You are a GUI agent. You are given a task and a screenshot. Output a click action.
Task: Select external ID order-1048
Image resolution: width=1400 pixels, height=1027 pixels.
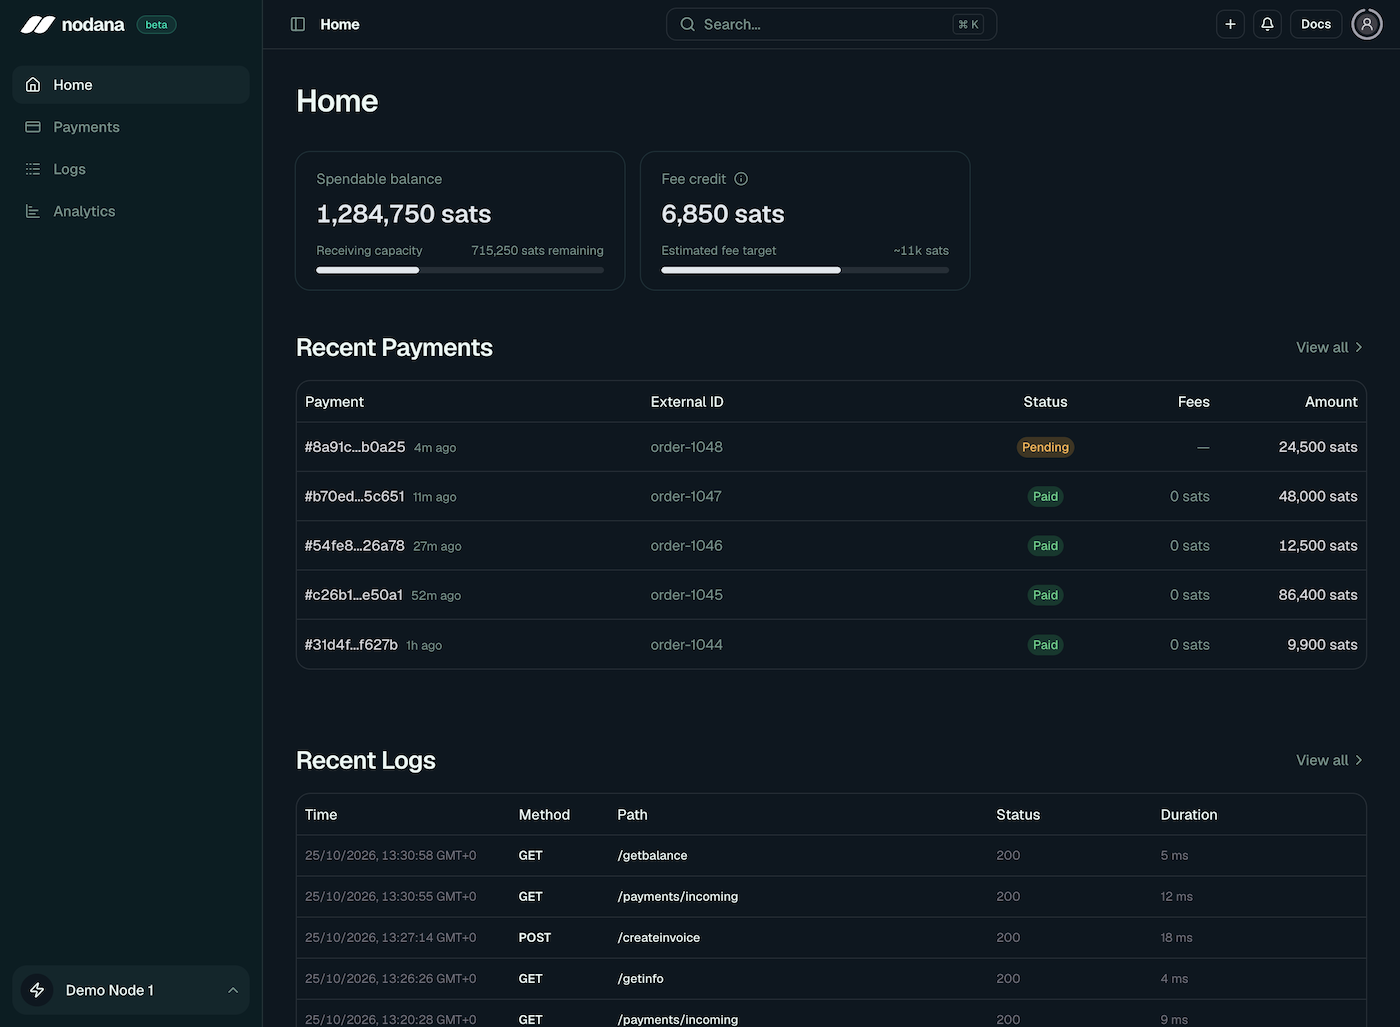[687, 447]
